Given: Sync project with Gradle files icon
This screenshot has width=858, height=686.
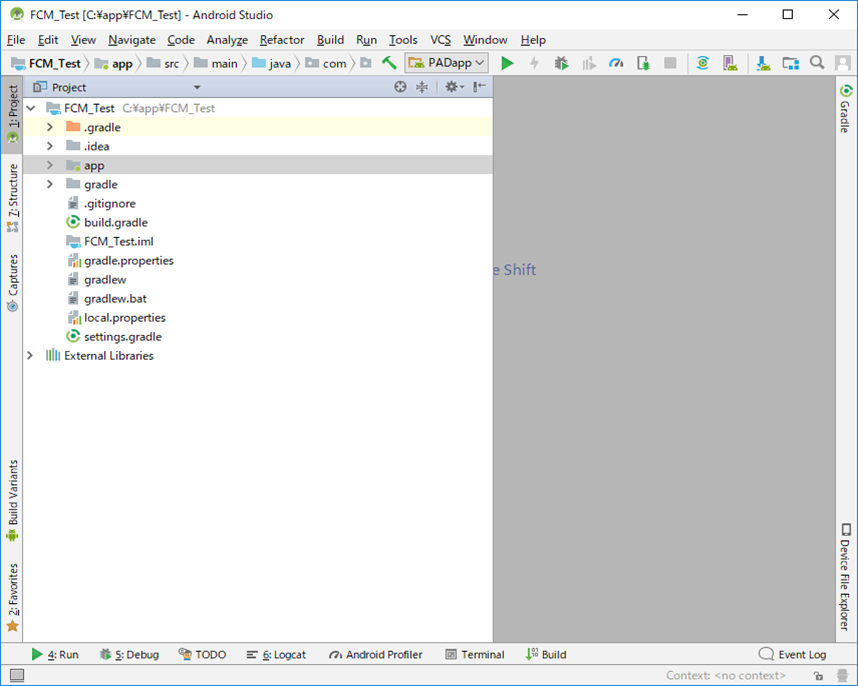Looking at the screenshot, I should point(703,63).
